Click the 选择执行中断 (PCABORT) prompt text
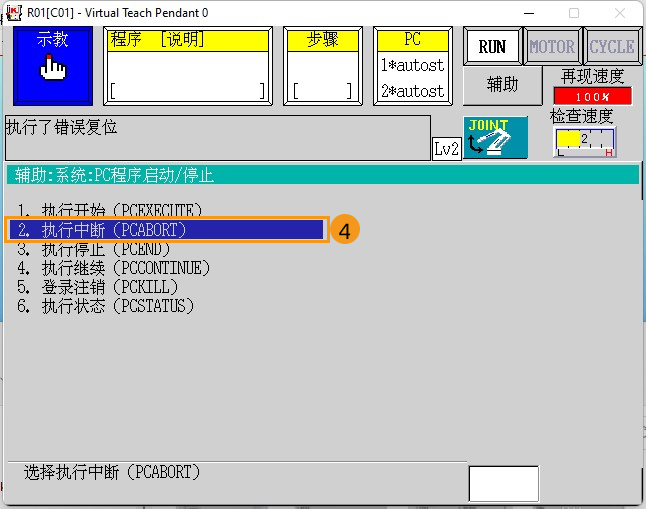 point(112,472)
